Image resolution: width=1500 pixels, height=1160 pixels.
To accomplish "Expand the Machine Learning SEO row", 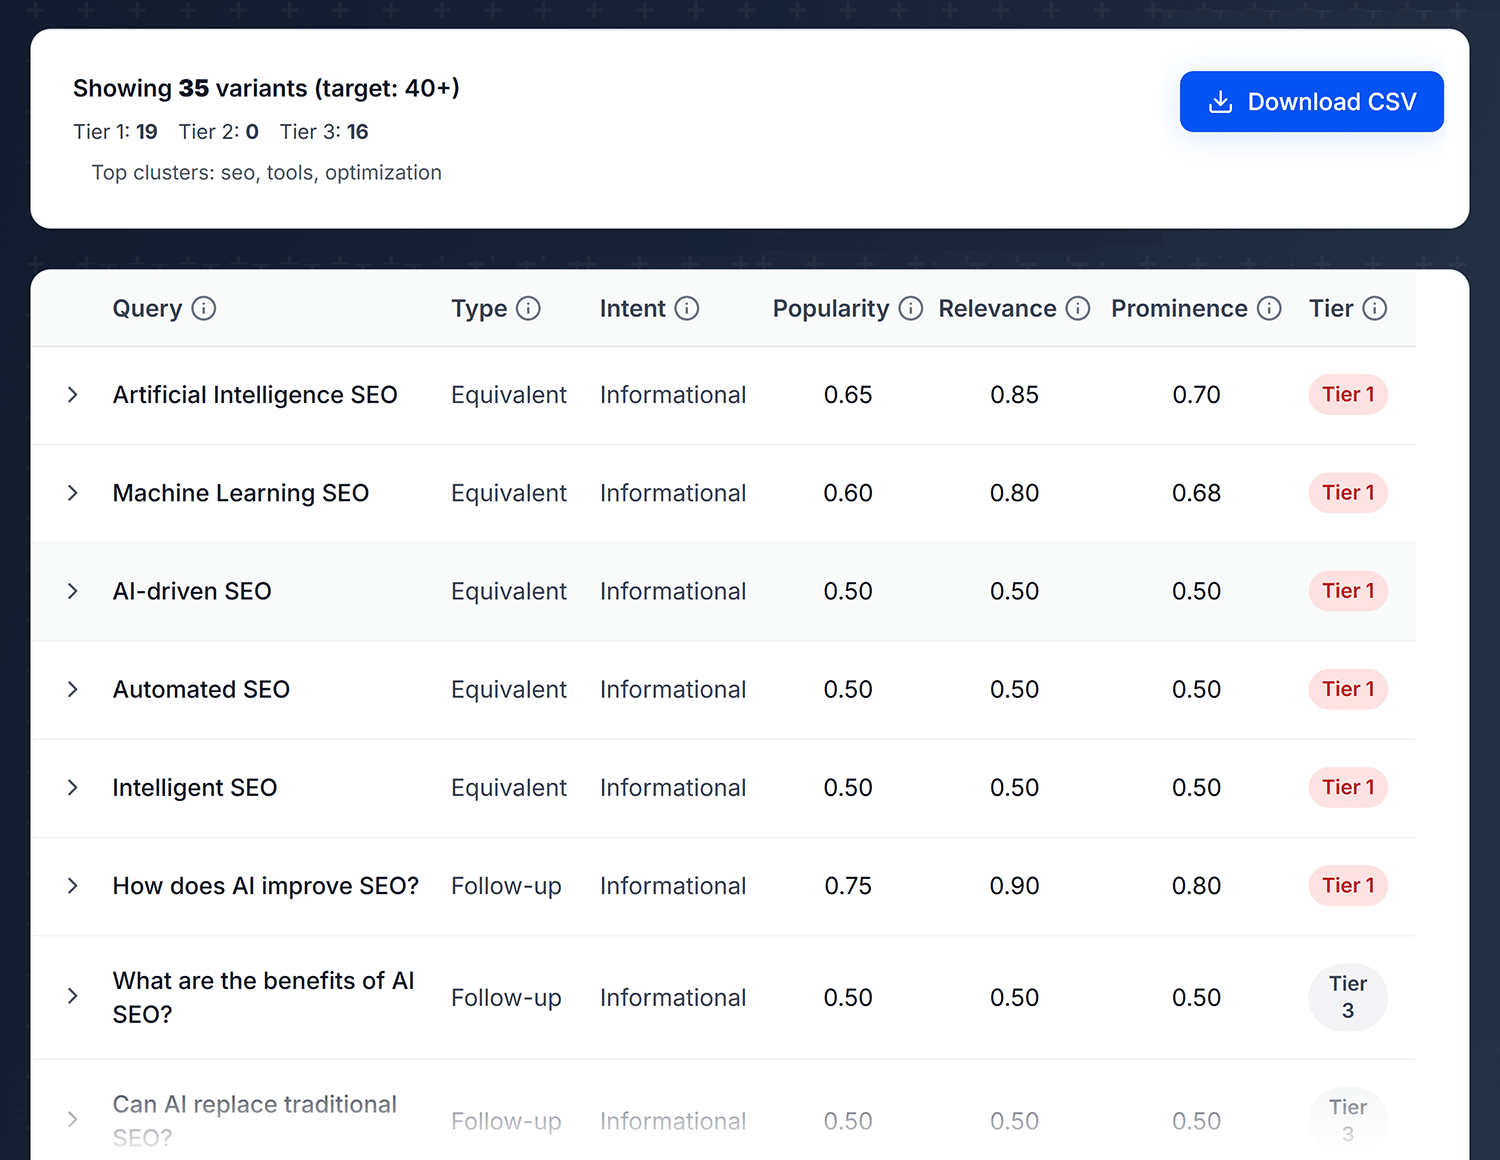I will (x=73, y=493).
